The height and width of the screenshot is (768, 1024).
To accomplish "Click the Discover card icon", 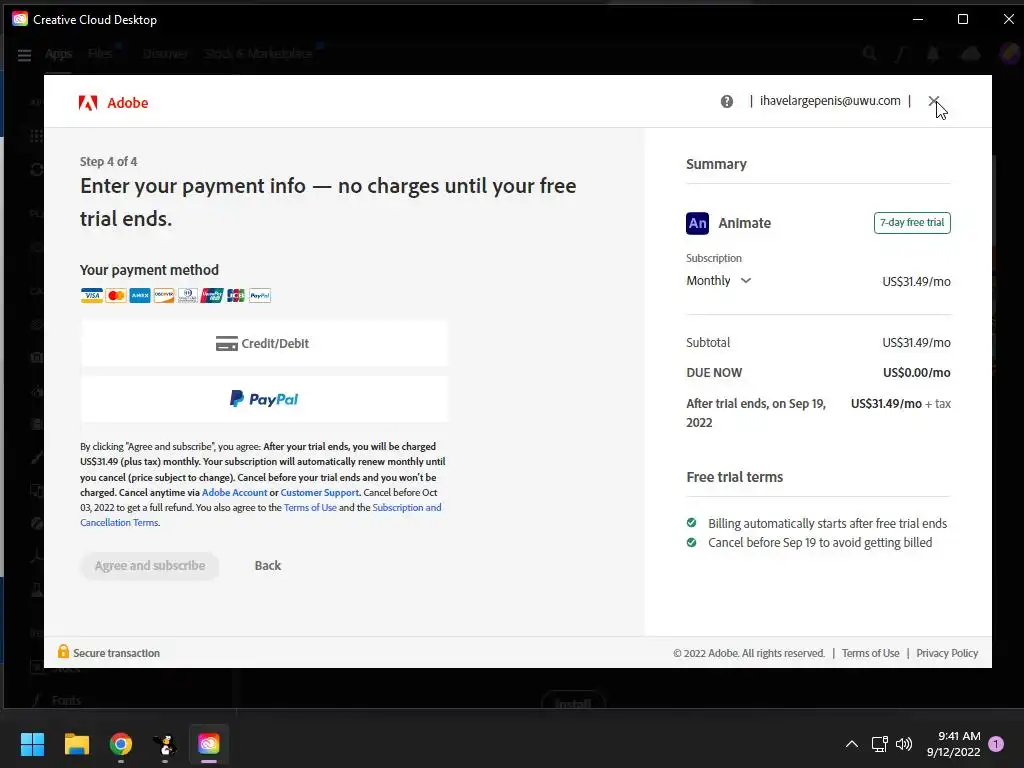I will pyautogui.click(x=164, y=295).
